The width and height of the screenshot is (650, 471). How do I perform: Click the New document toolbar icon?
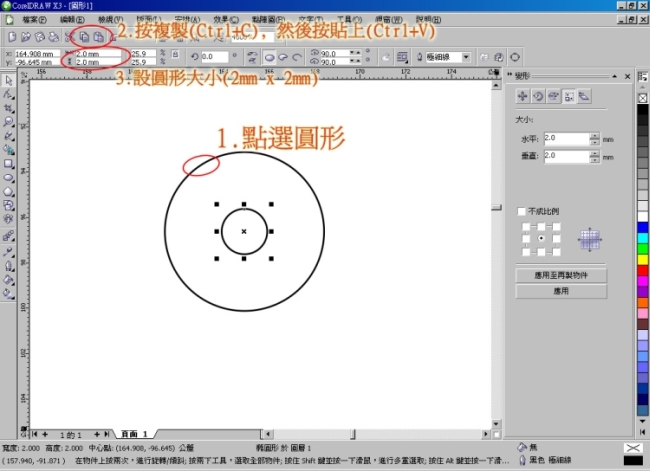pyautogui.click(x=12, y=37)
